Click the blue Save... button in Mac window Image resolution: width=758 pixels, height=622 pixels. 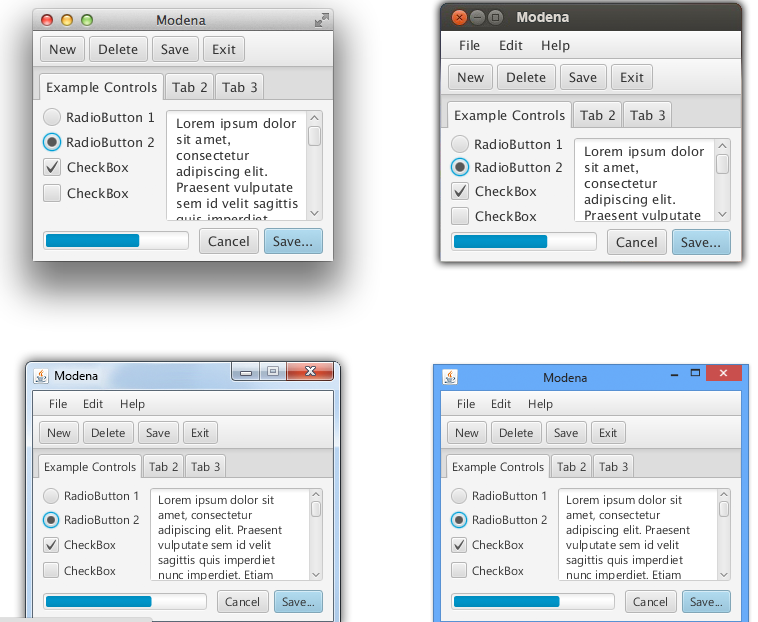pyautogui.click(x=293, y=241)
